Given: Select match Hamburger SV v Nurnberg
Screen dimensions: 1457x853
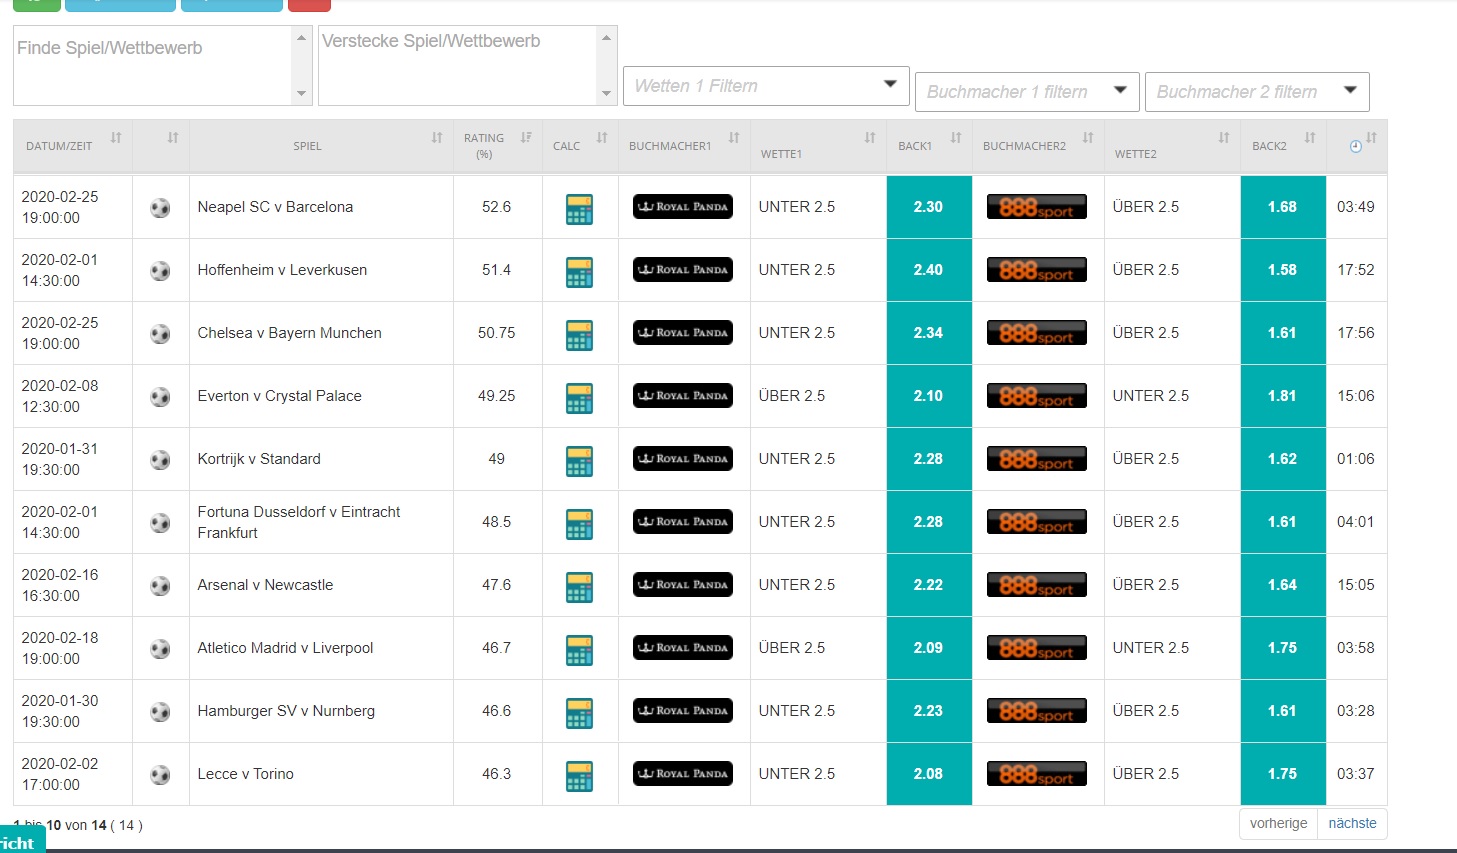Looking at the screenshot, I should (x=286, y=711).
